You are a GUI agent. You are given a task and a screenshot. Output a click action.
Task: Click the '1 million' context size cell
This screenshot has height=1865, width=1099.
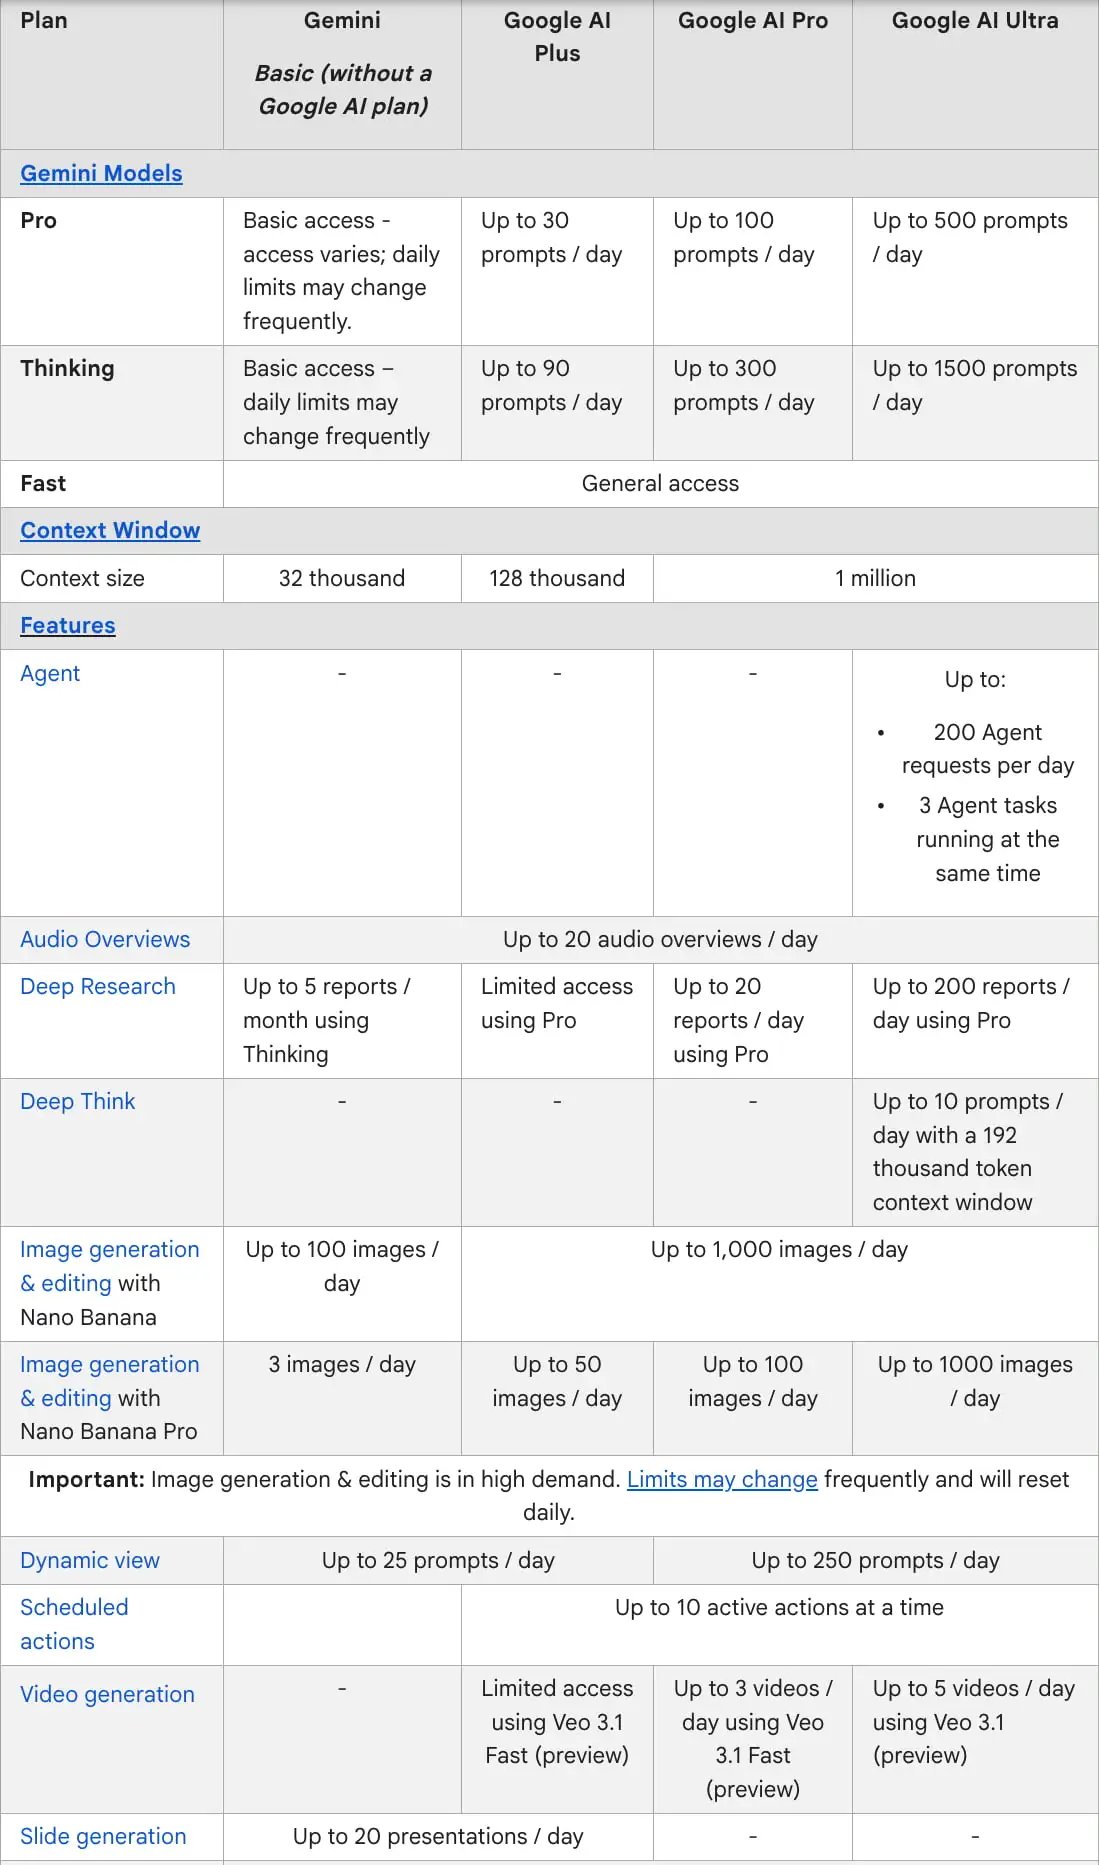[875, 579]
